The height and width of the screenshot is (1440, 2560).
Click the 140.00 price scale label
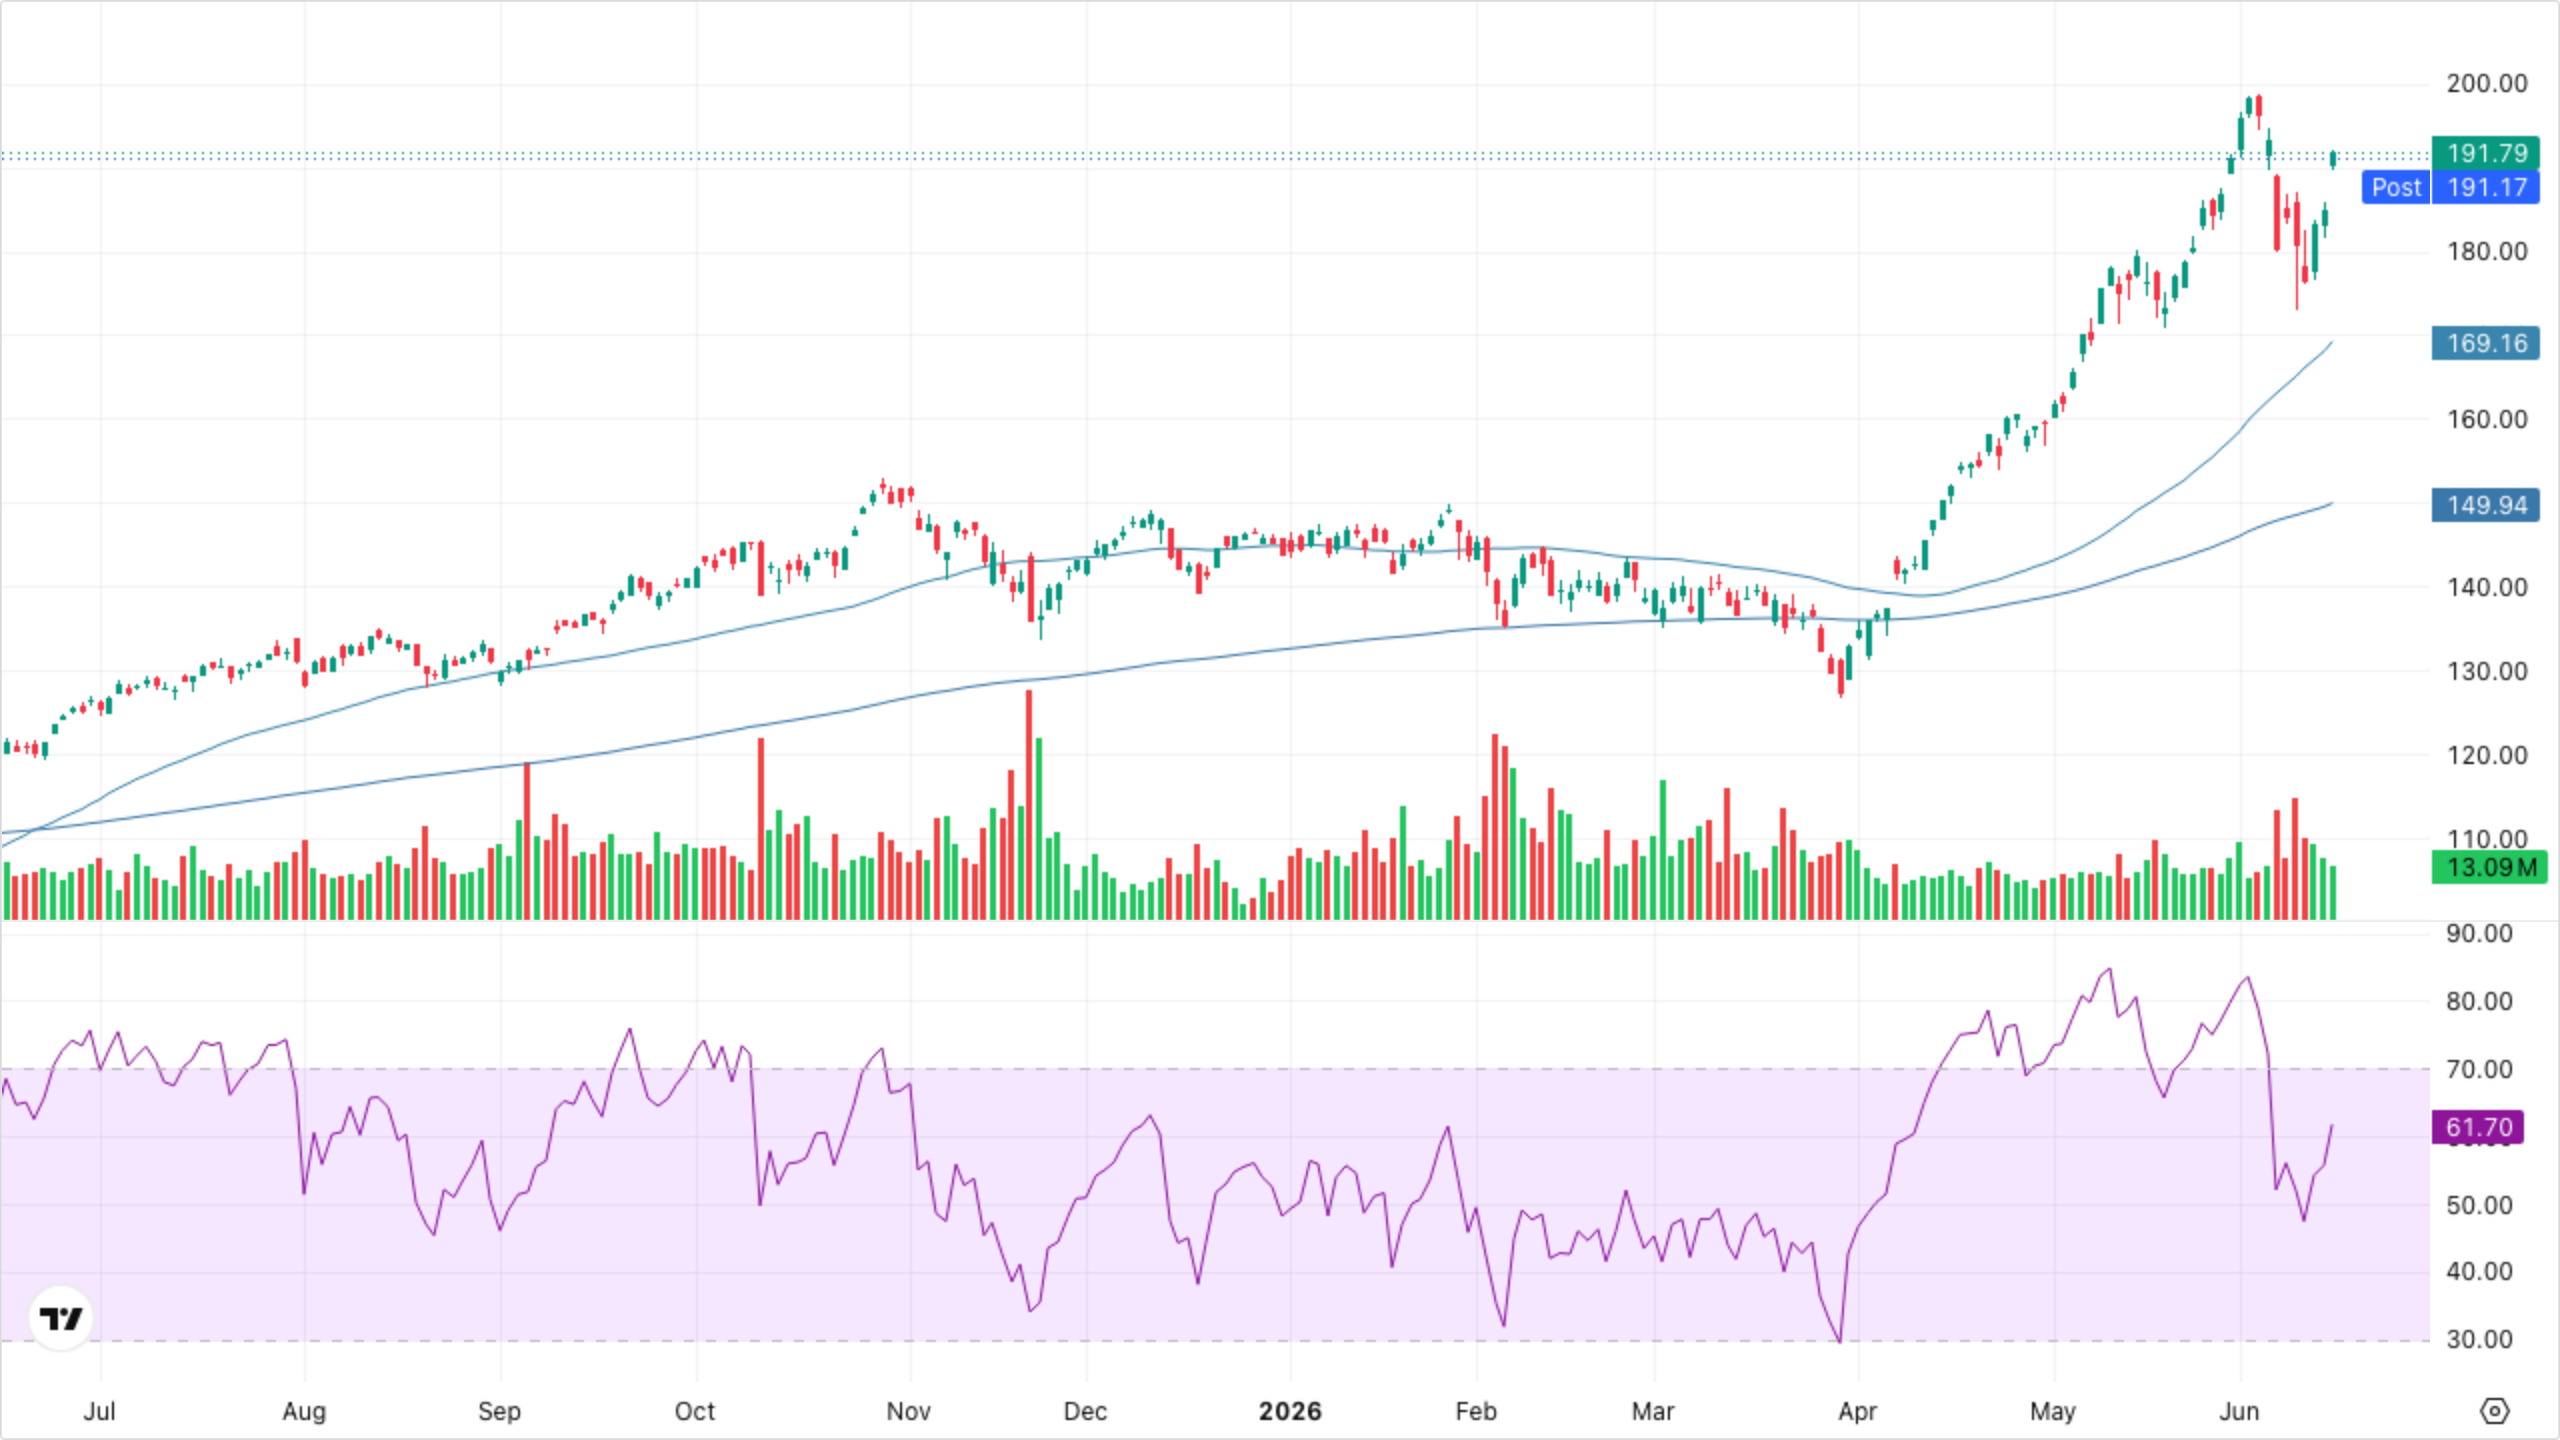(2487, 587)
